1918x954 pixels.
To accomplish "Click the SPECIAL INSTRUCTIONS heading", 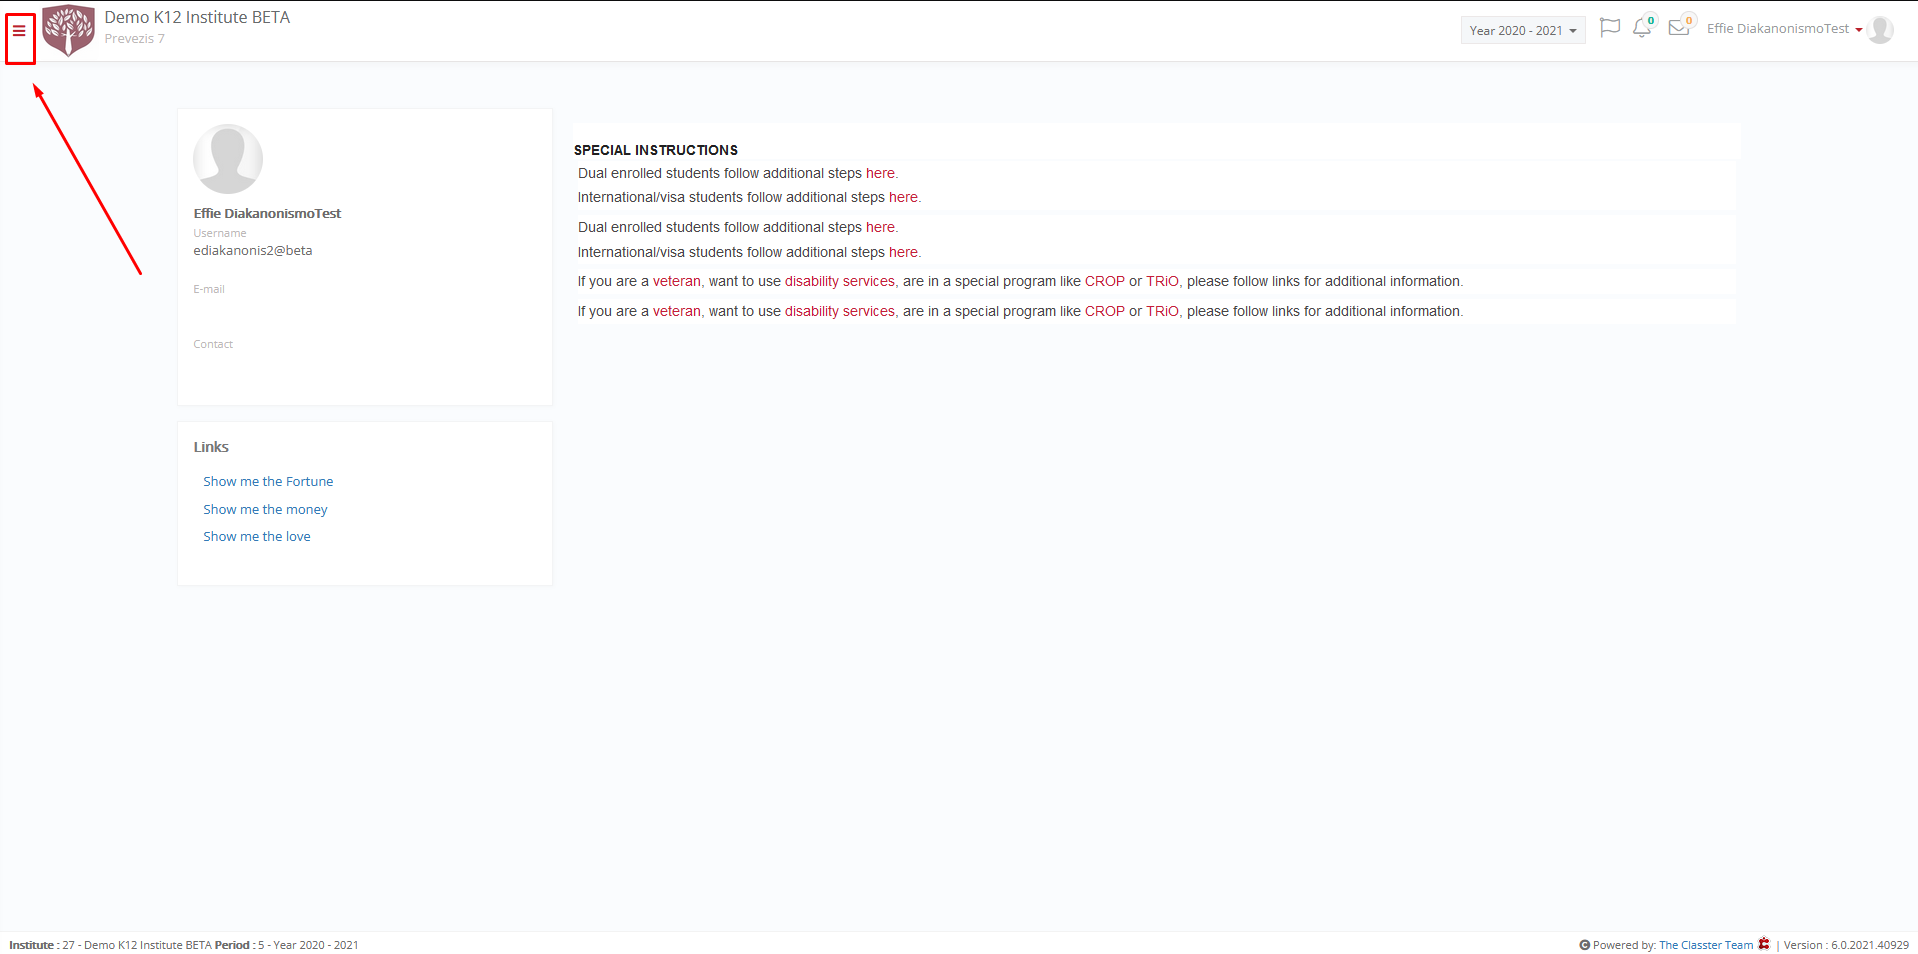I will point(656,150).
